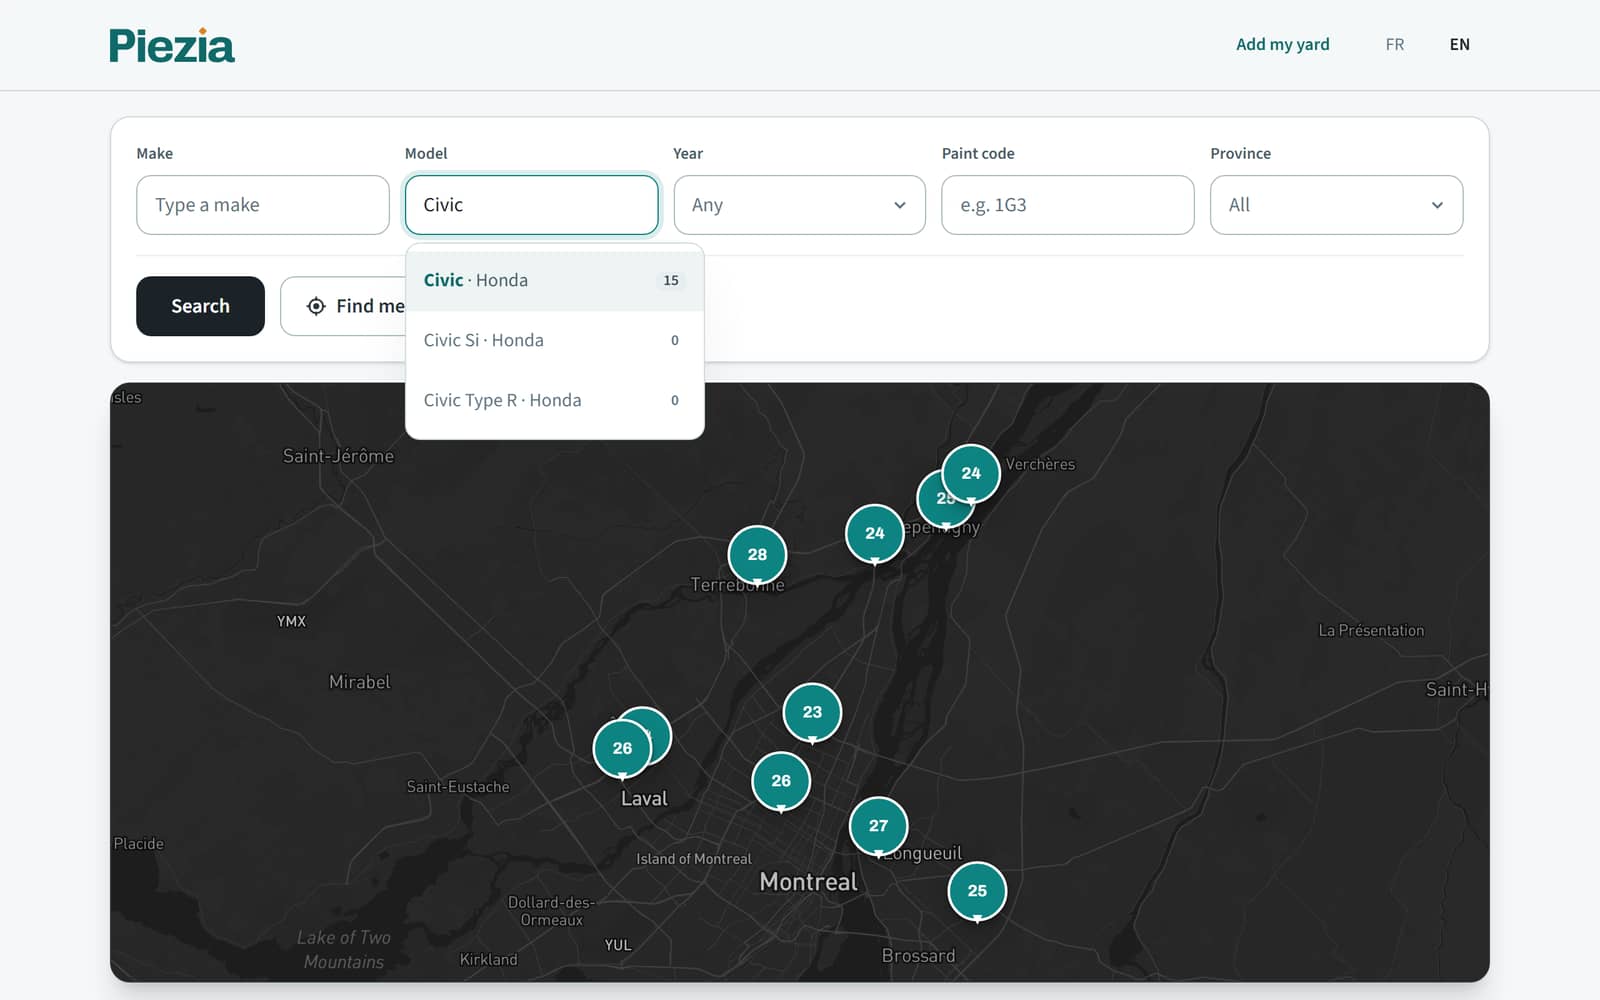Click the Island of Montreal label

coord(694,859)
